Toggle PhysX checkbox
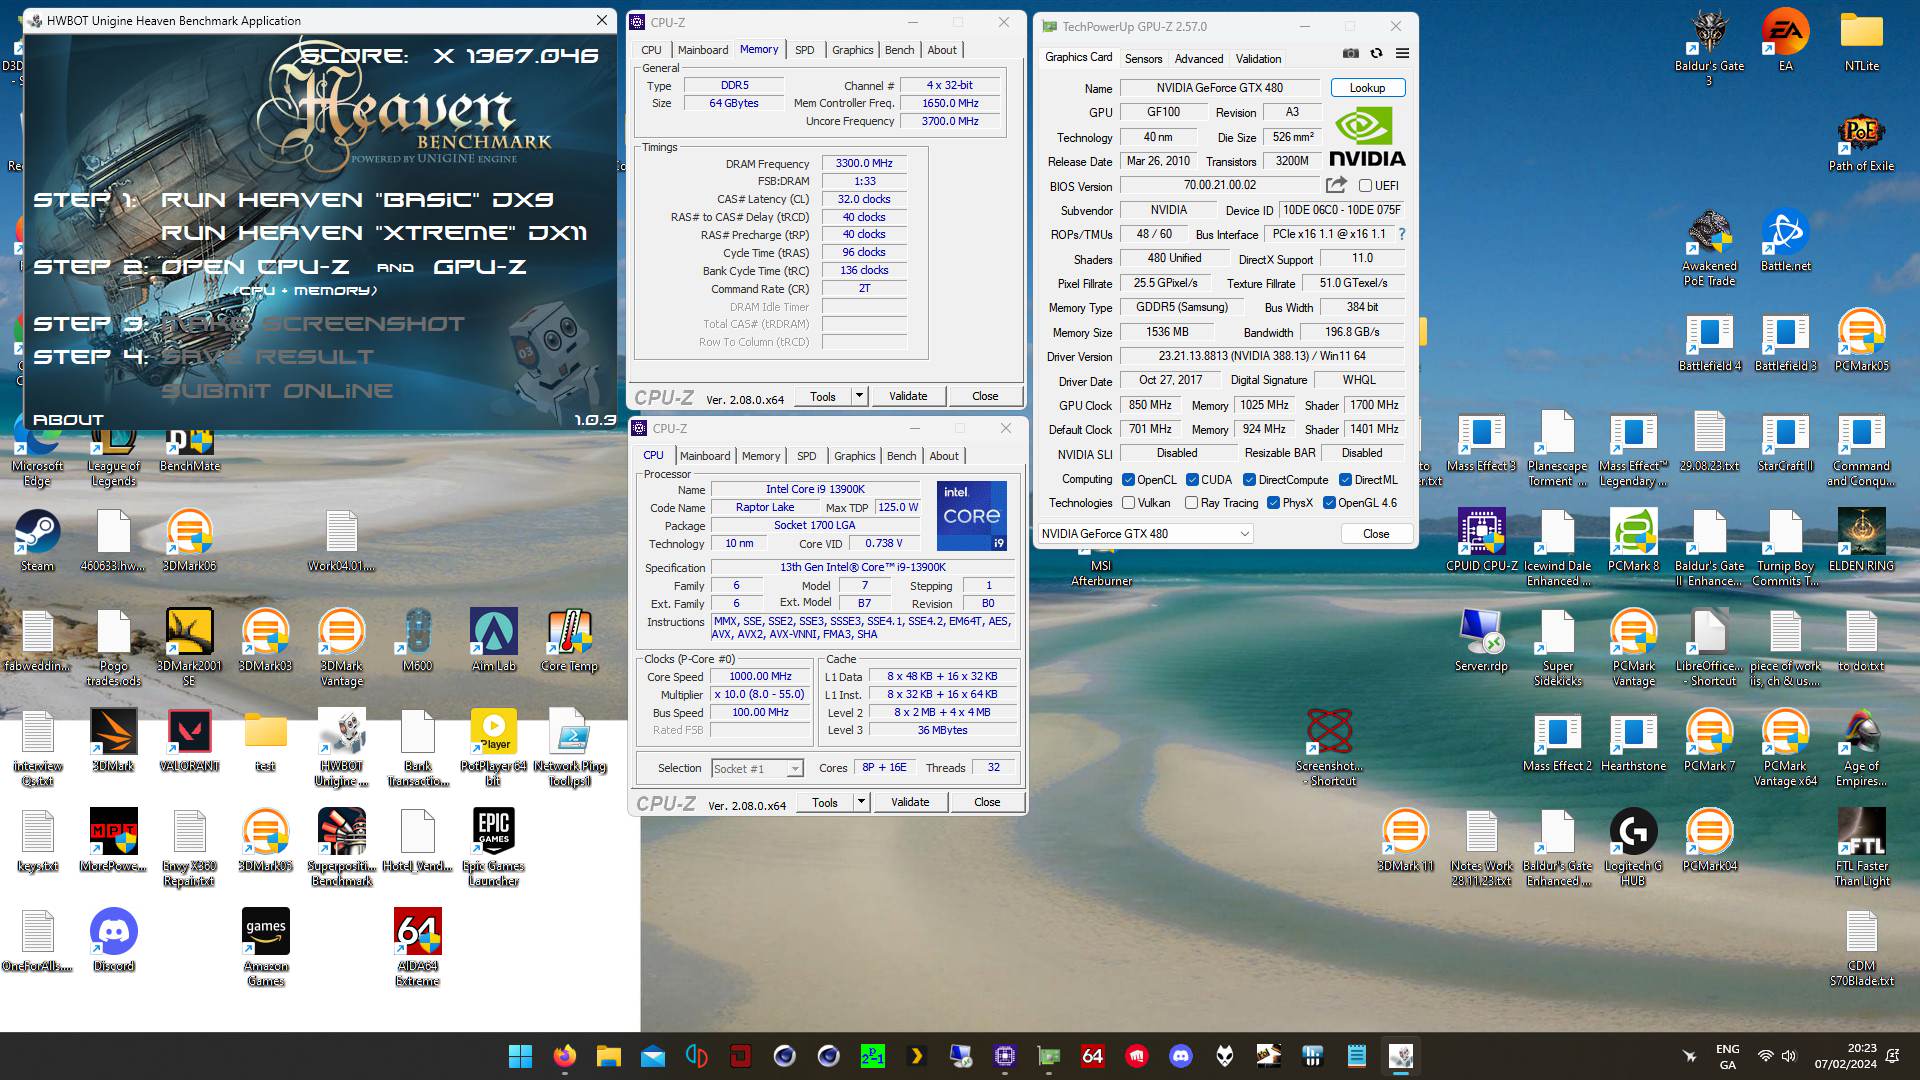Viewport: 1920px width, 1080px height. click(x=1273, y=503)
